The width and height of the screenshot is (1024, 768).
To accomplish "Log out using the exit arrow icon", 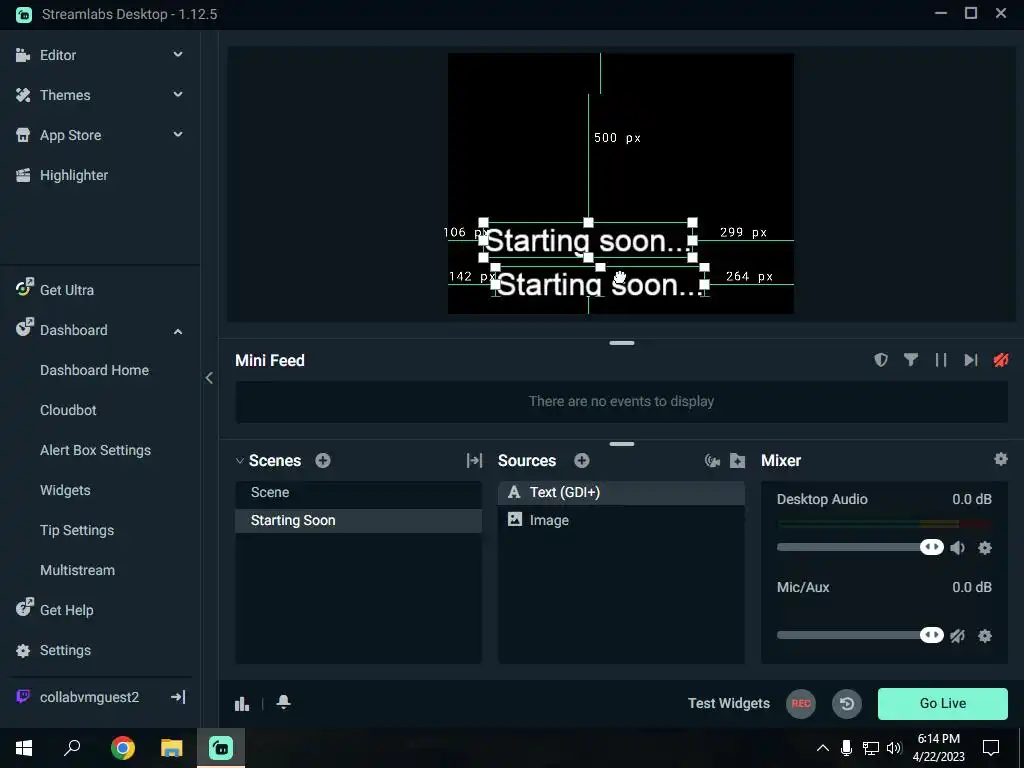I will click(178, 697).
